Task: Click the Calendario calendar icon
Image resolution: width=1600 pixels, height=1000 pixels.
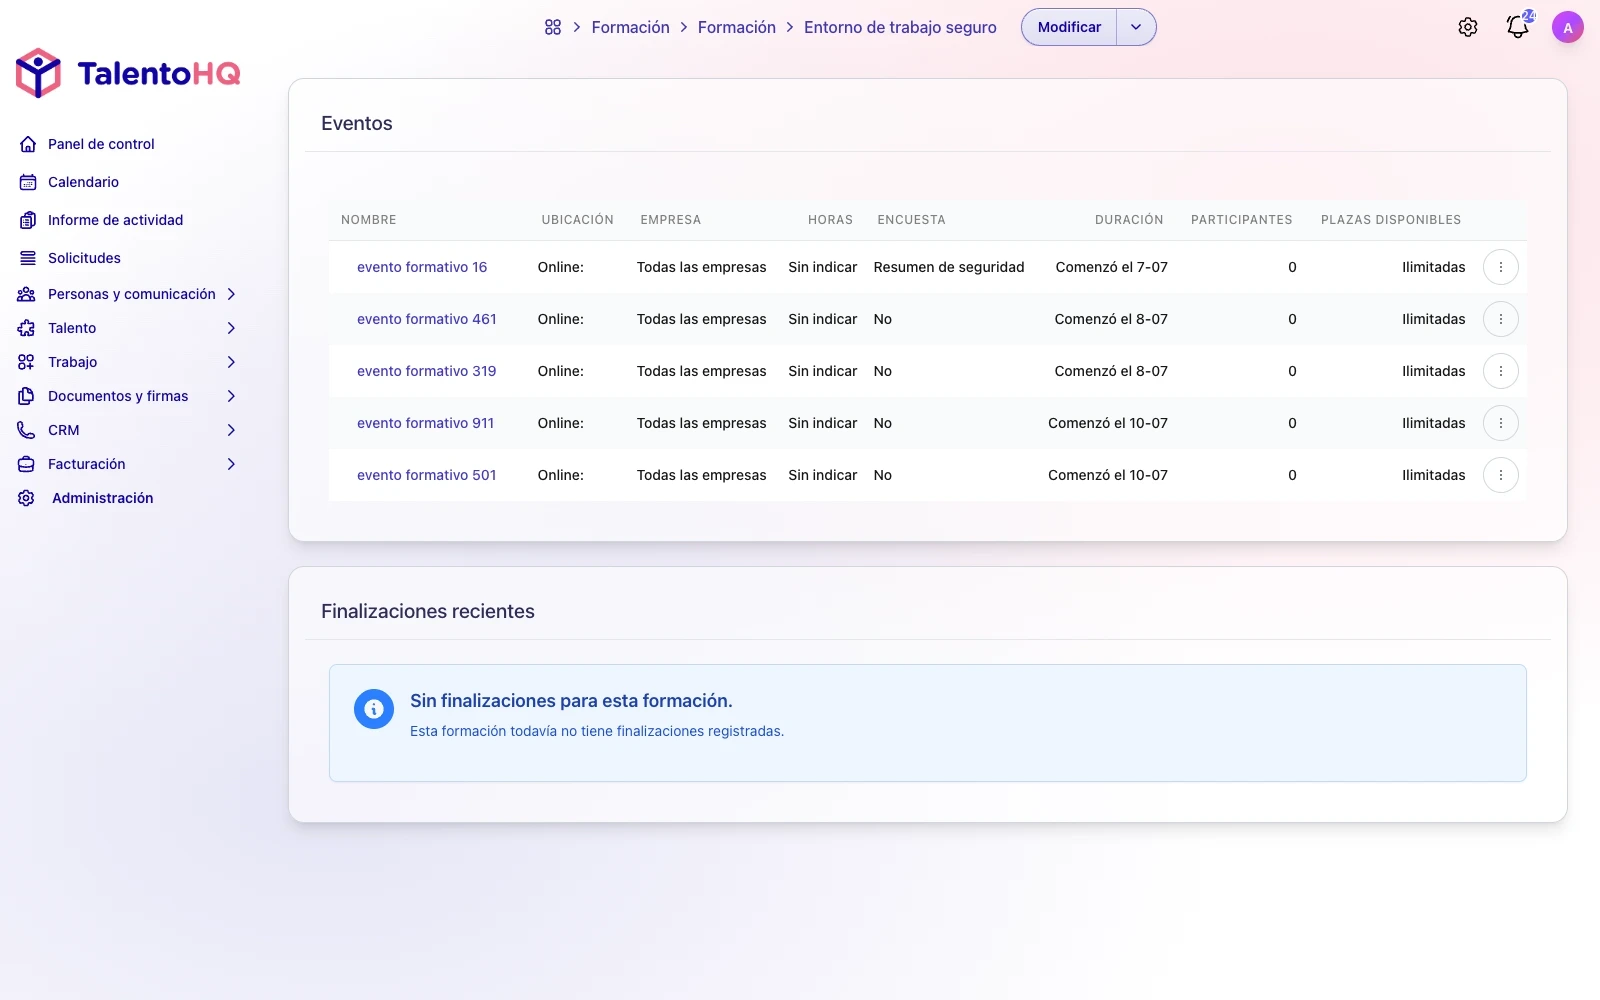Action: (28, 182)
